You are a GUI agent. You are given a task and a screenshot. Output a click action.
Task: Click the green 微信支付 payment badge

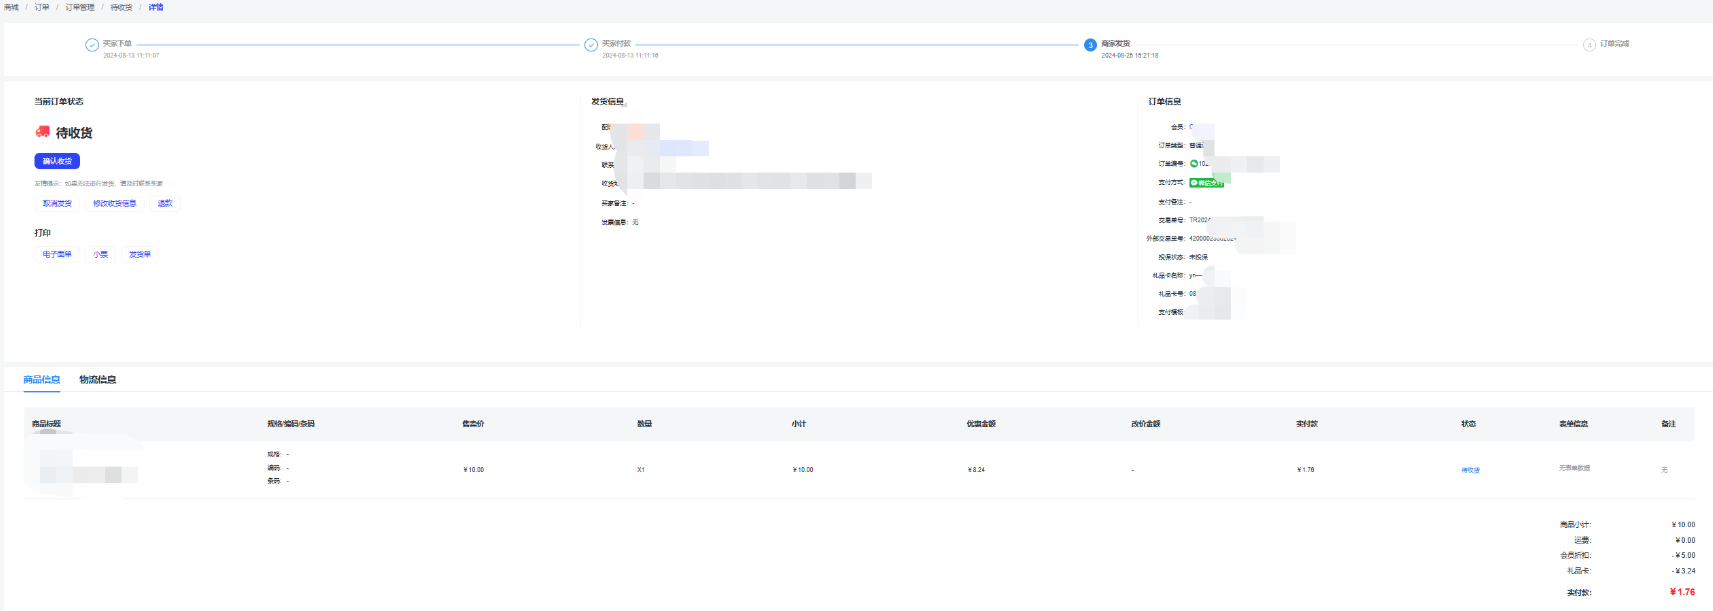(1207, 183)
